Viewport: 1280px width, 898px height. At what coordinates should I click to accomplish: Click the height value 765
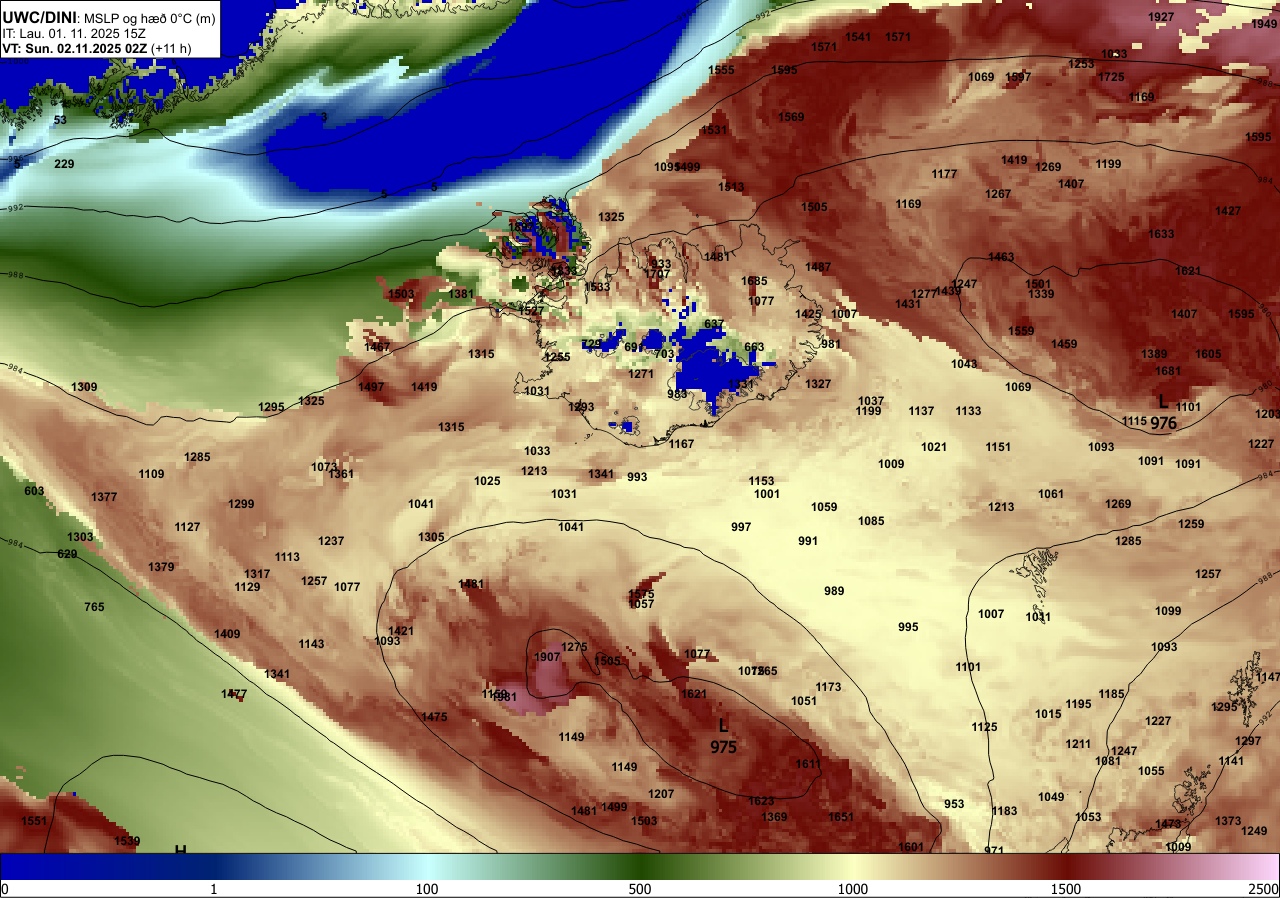94,607
